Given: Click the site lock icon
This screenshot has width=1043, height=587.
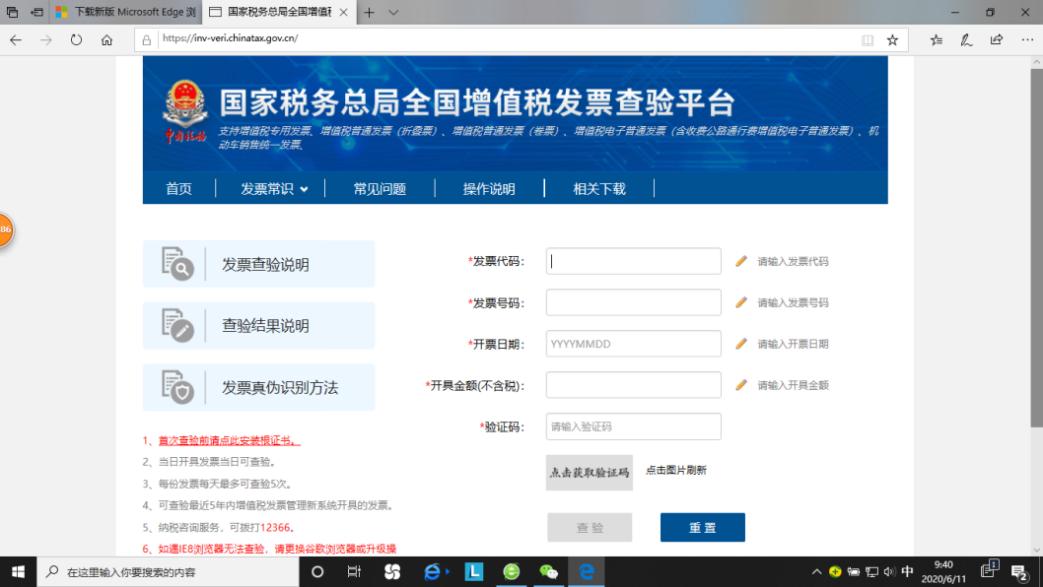Looking at the screenshot, I should coord(146,40).
